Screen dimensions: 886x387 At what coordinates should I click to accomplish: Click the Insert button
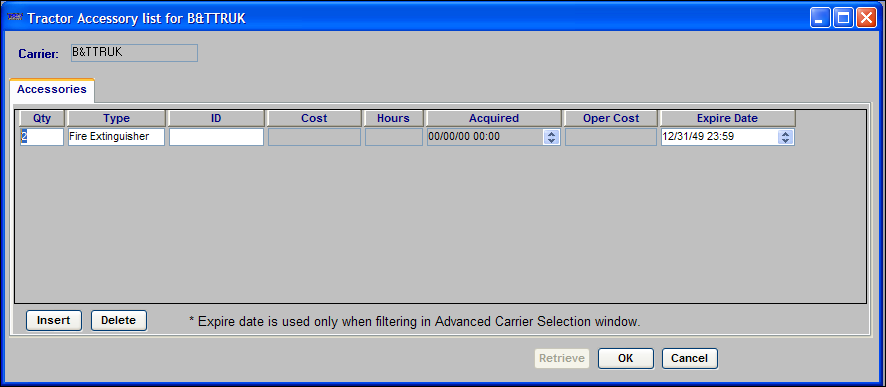(54, 320)
